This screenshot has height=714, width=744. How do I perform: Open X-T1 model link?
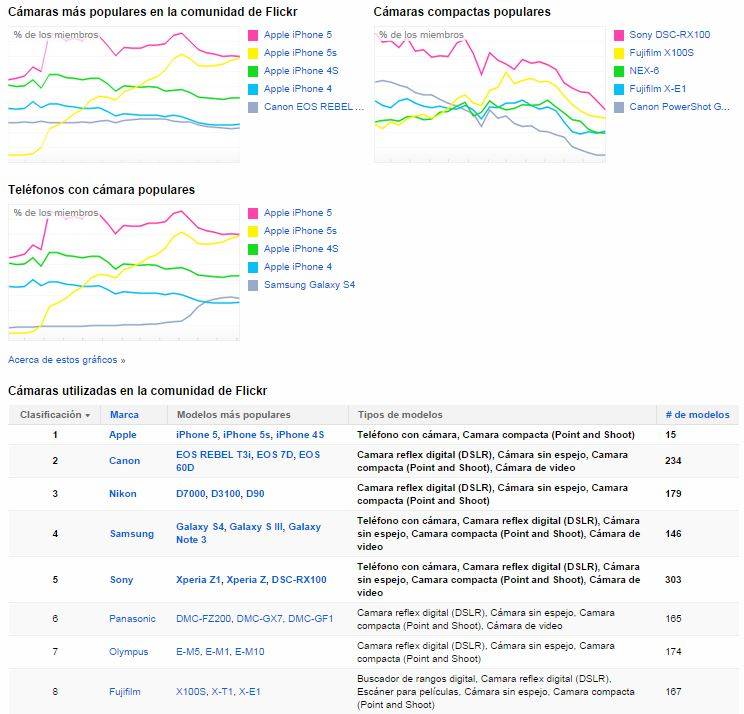pyautogui.click(x=222, y=692)
